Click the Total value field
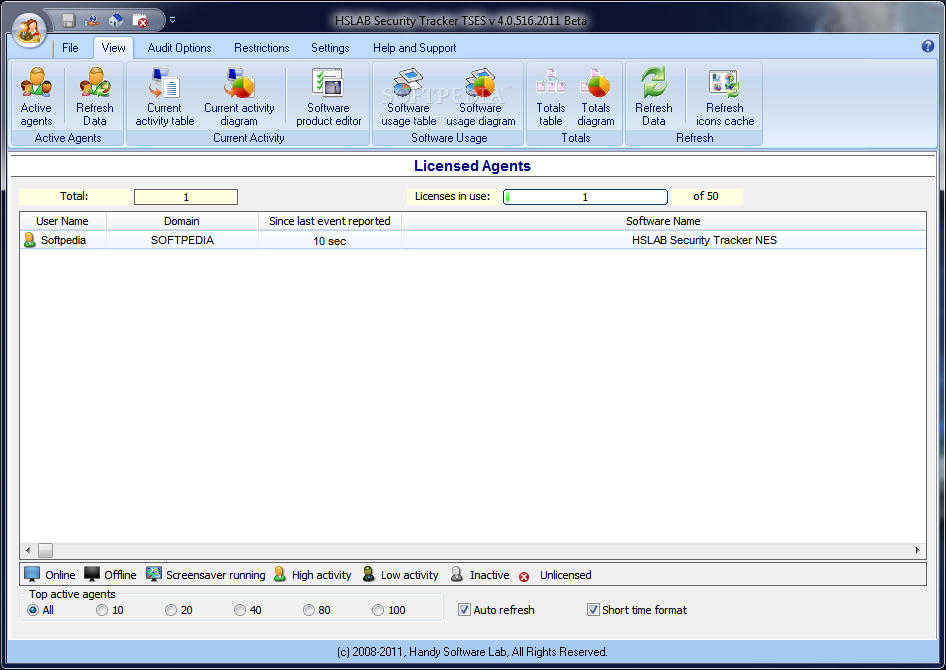The width and height of the screenshot is (946, 670). pos(186,197)
